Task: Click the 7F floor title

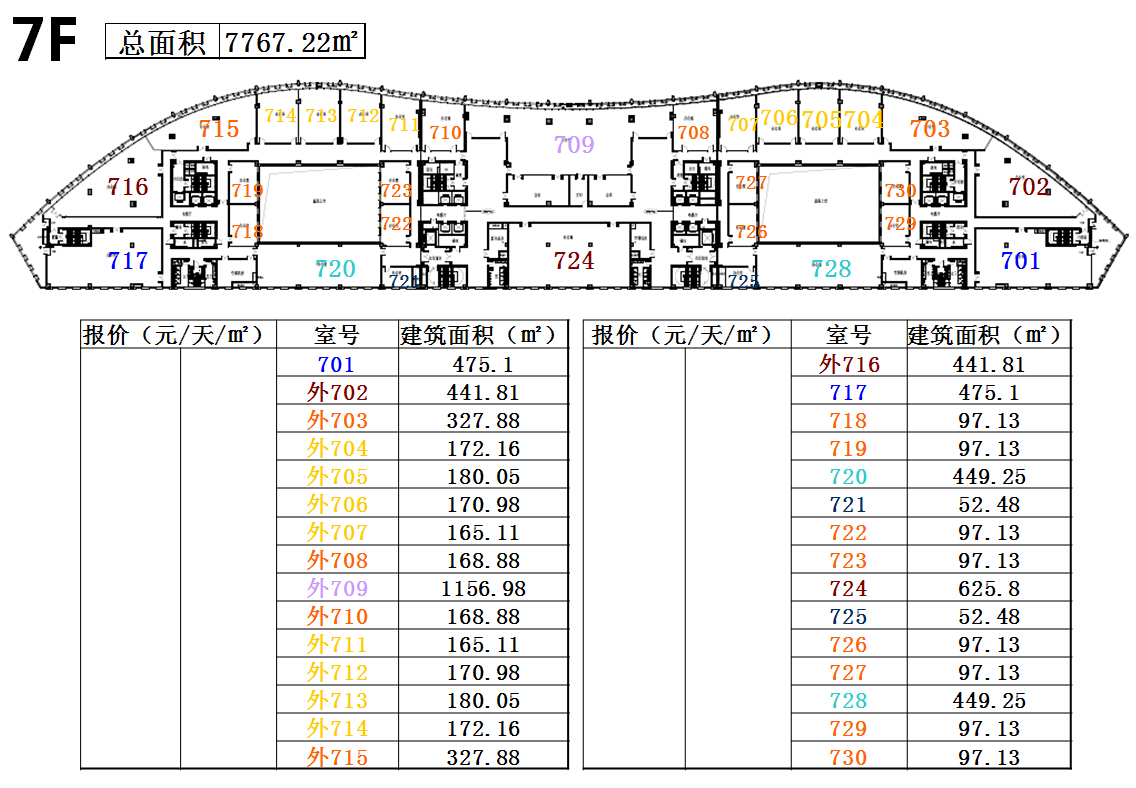Action: click(45, 43)
